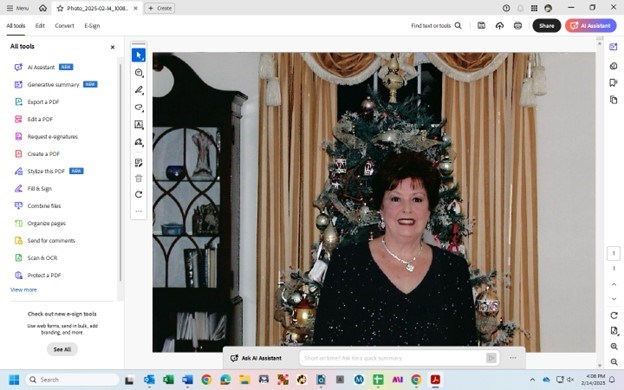624x390 pixels.
Task: Click the Ask AI Assistant question input field
Action: [x=392, y=358]
